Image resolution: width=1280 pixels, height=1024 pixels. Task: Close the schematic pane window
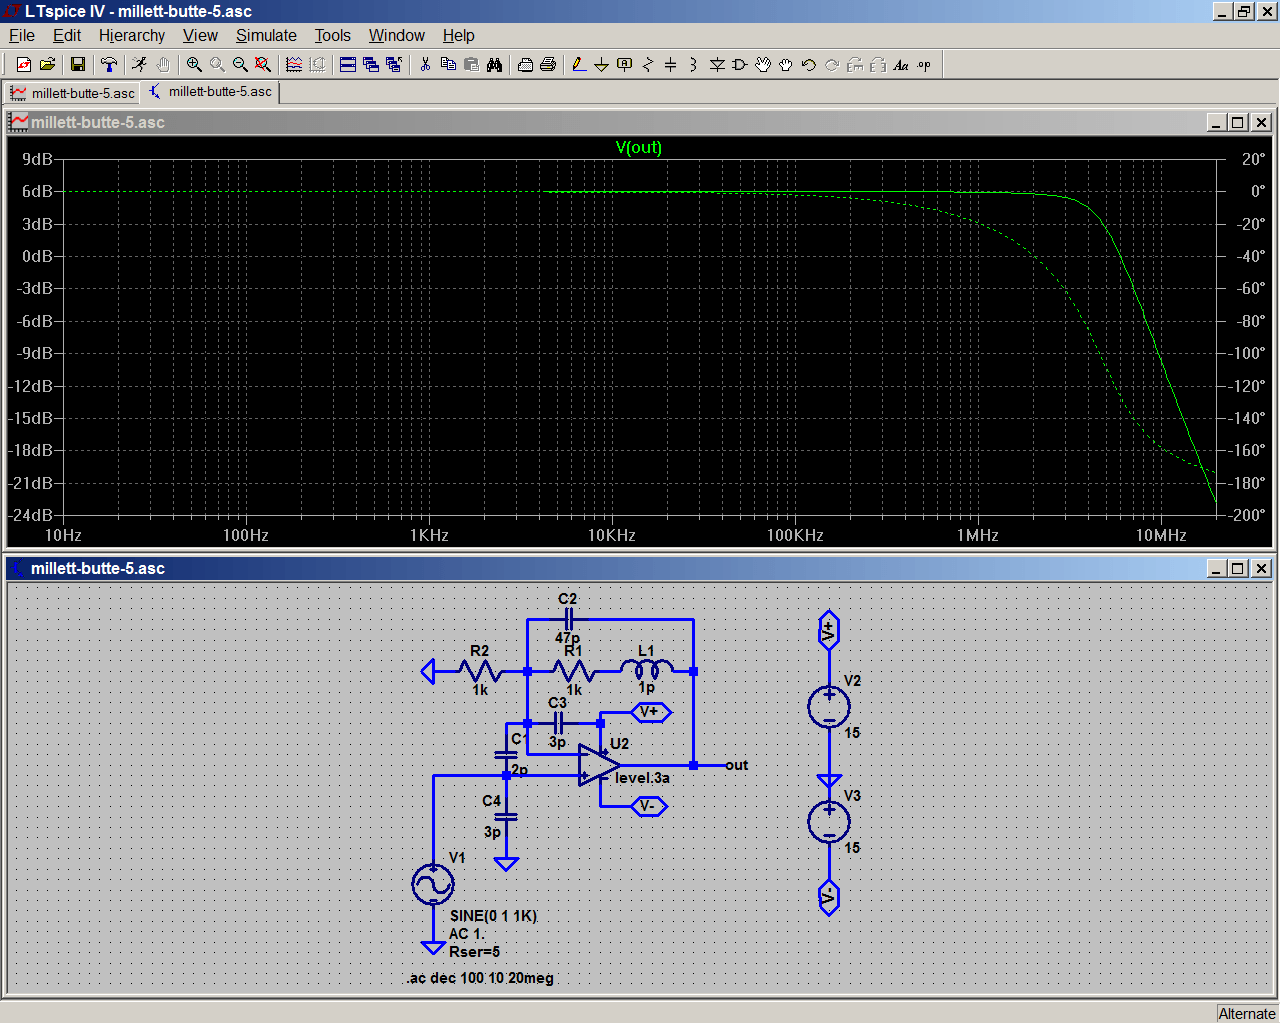[1261, 568]
